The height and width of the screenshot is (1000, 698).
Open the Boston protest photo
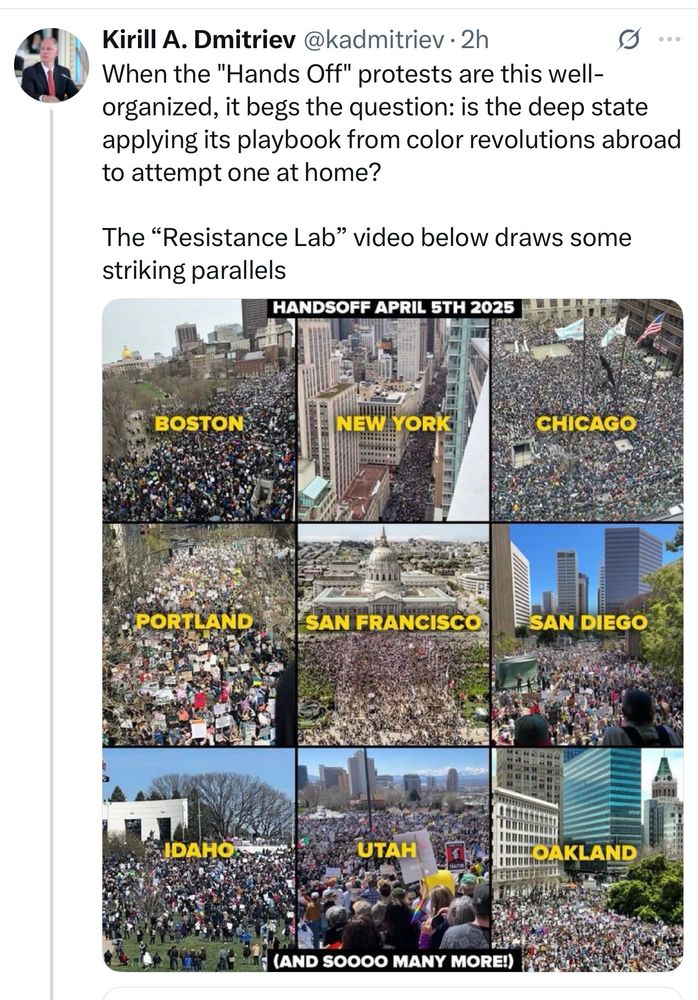pos(199,410)
